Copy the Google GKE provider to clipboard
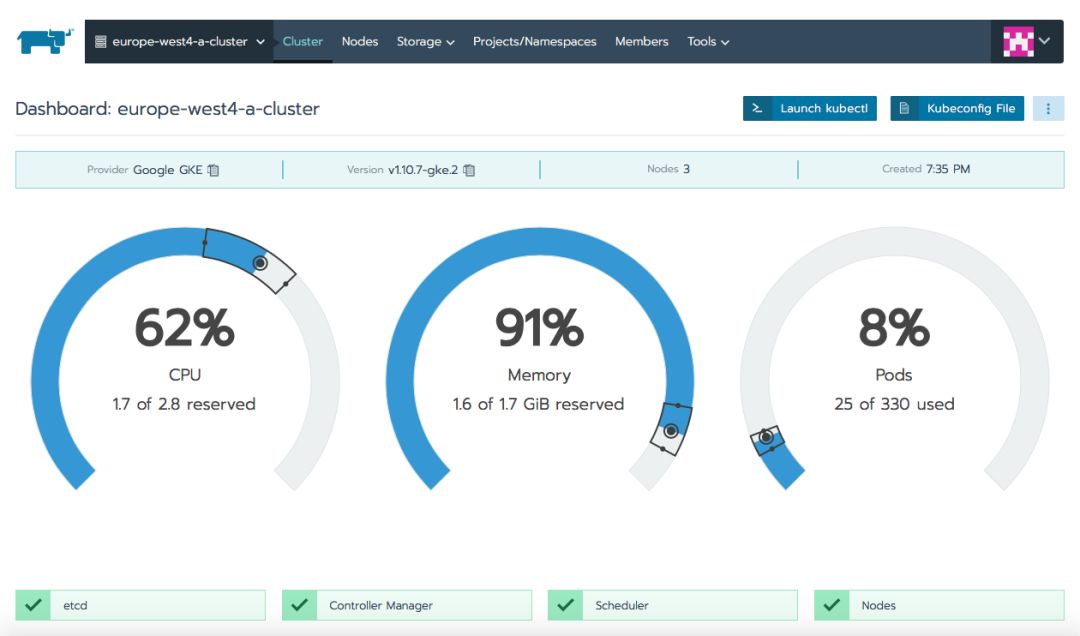The image size is (1080, 636). coord(214,170)
